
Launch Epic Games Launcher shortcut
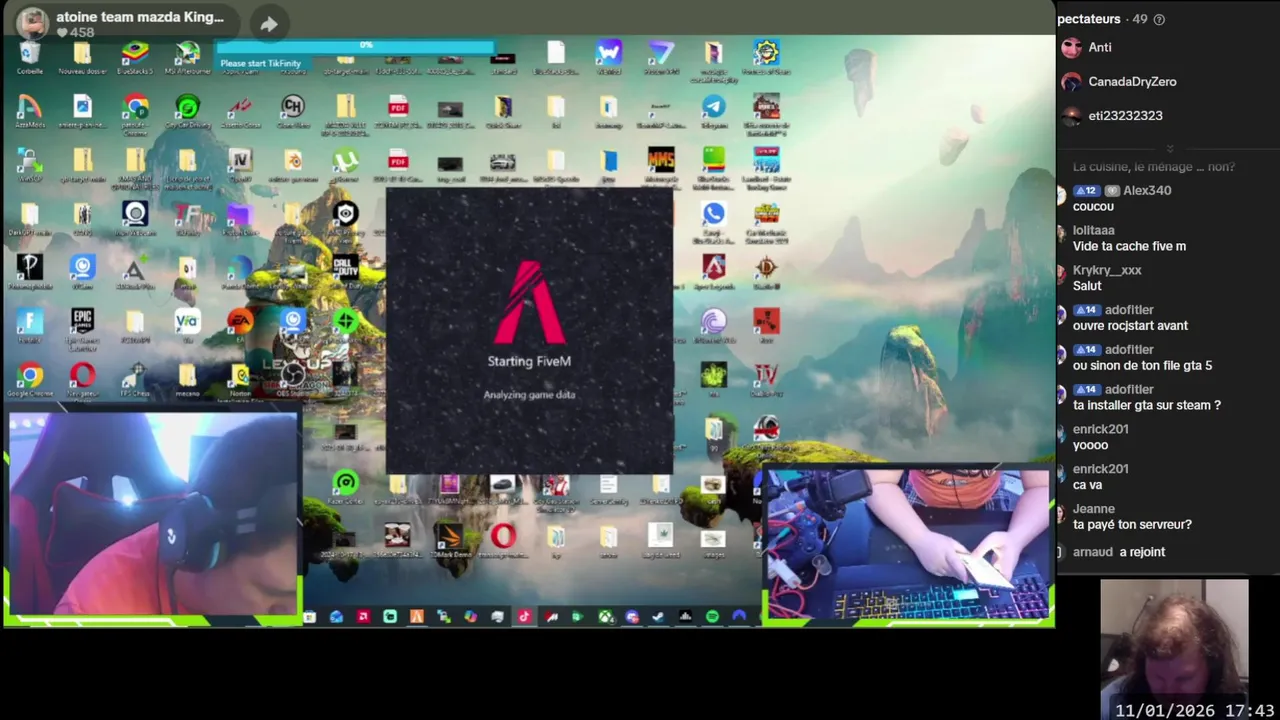point(82,329)
